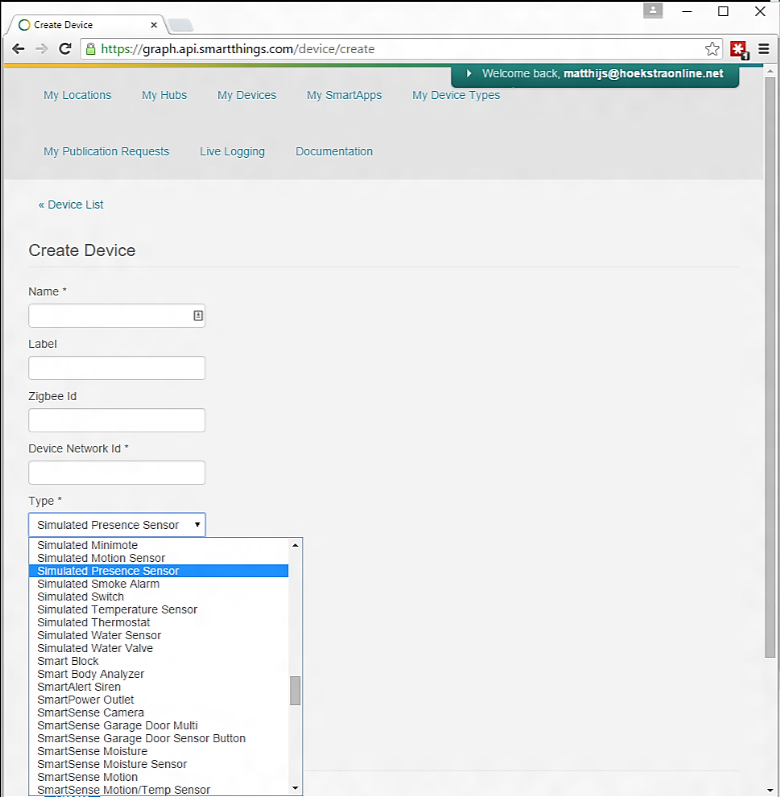This screenshot has width=780, height=797.
Task: Click the dropdown list scroll-down arrow
Action: pyautogui.click(x=295, y=788)
